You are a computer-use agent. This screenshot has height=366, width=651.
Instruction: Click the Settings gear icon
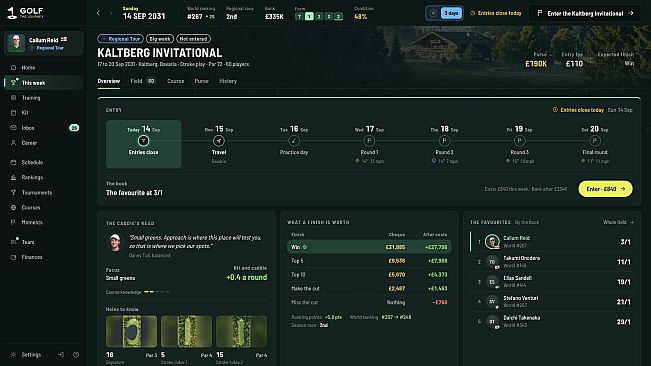tap(13, 355)
